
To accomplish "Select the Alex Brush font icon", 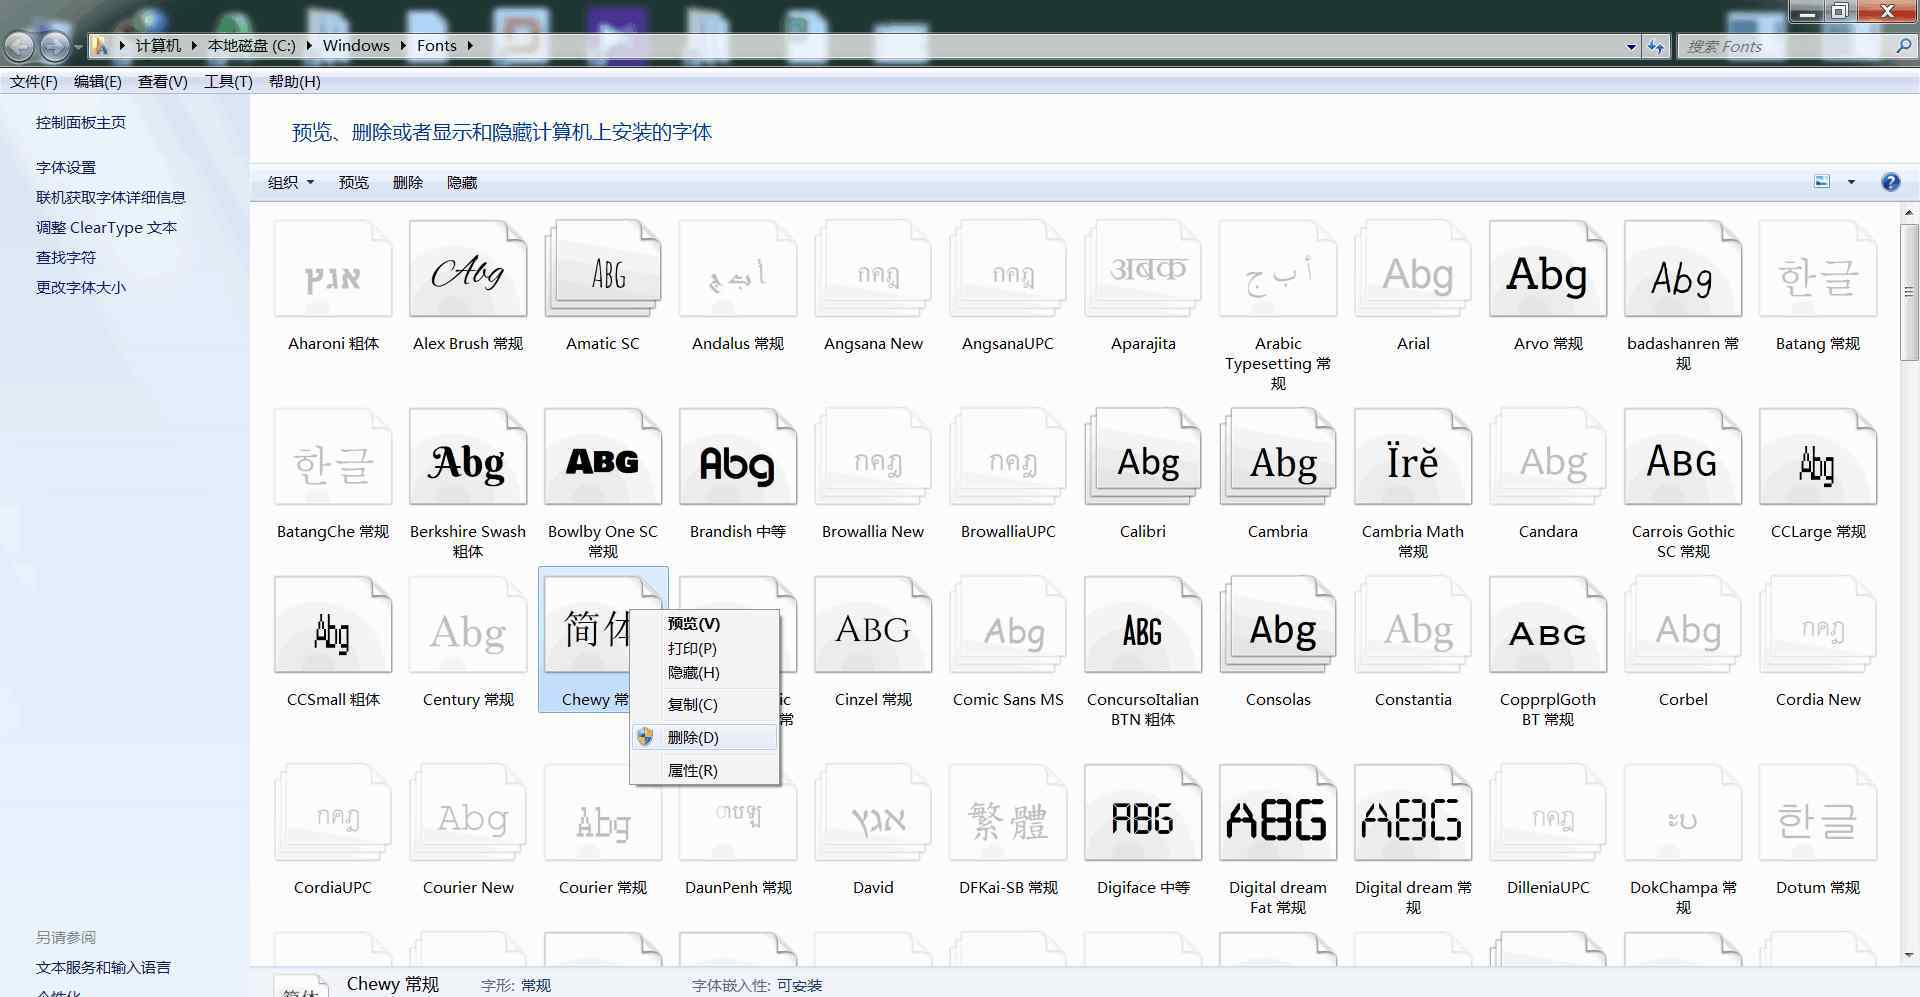I will point(468,270).
